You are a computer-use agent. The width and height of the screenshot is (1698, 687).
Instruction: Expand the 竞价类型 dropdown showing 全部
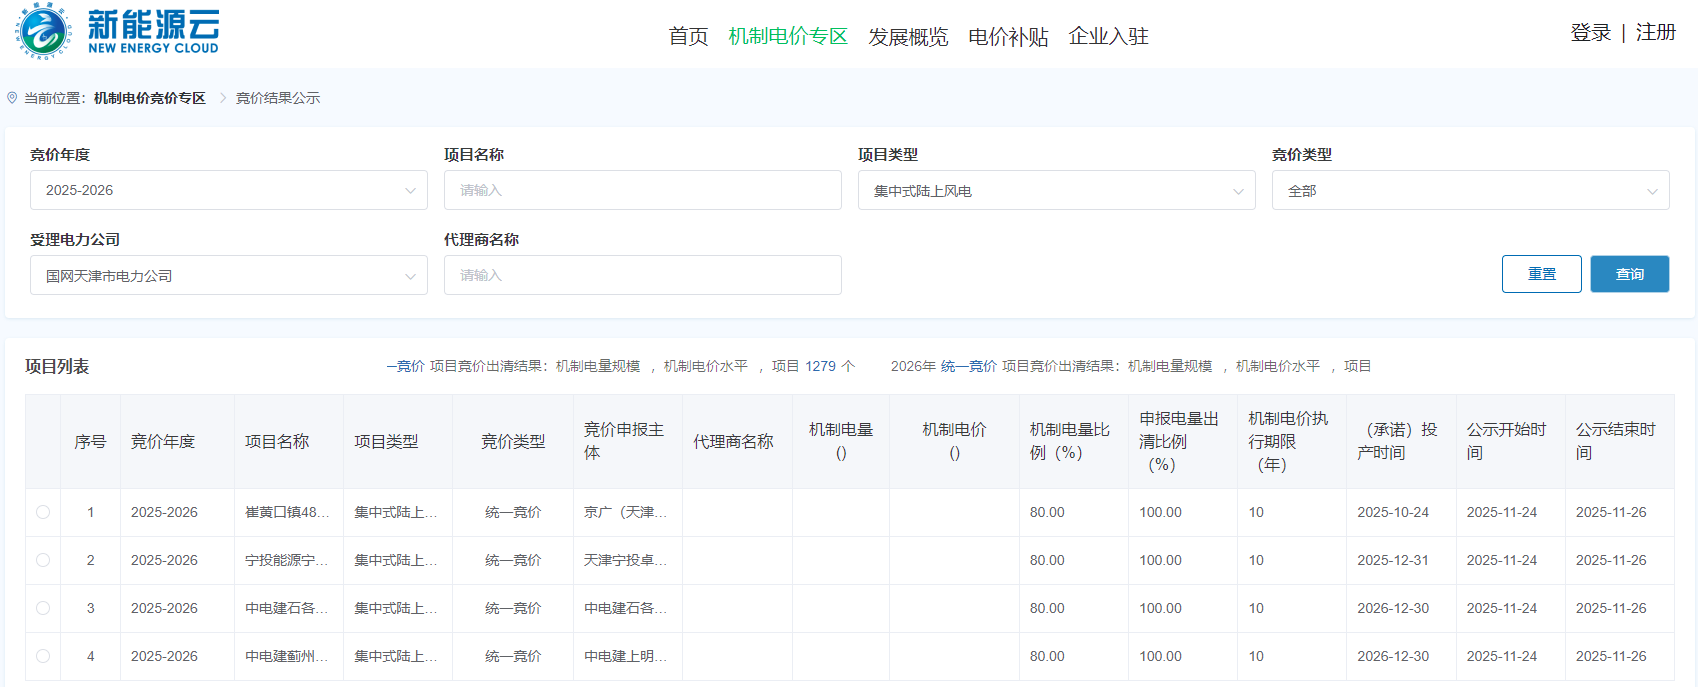click(x=1471, y=190)
